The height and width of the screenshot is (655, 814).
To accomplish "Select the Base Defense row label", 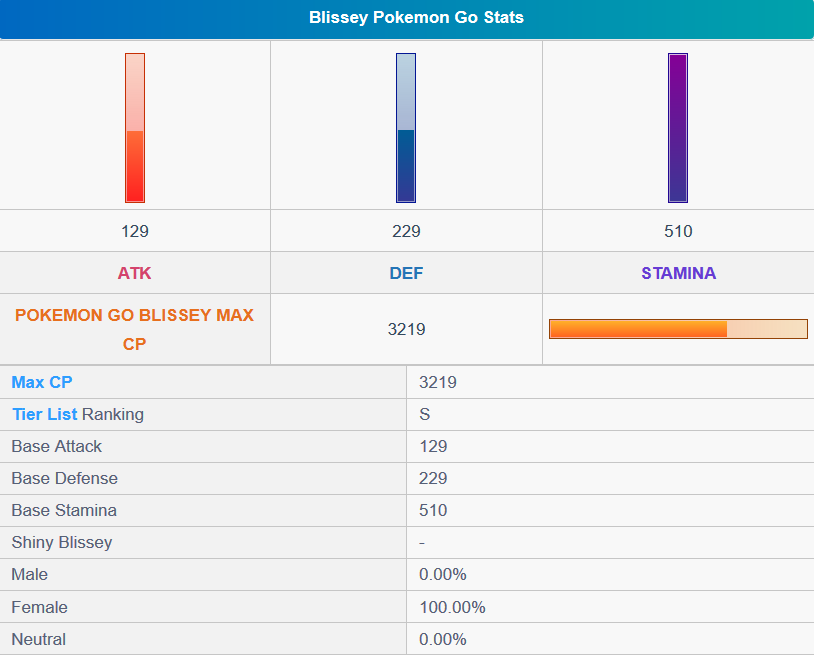I will [64, 478].
